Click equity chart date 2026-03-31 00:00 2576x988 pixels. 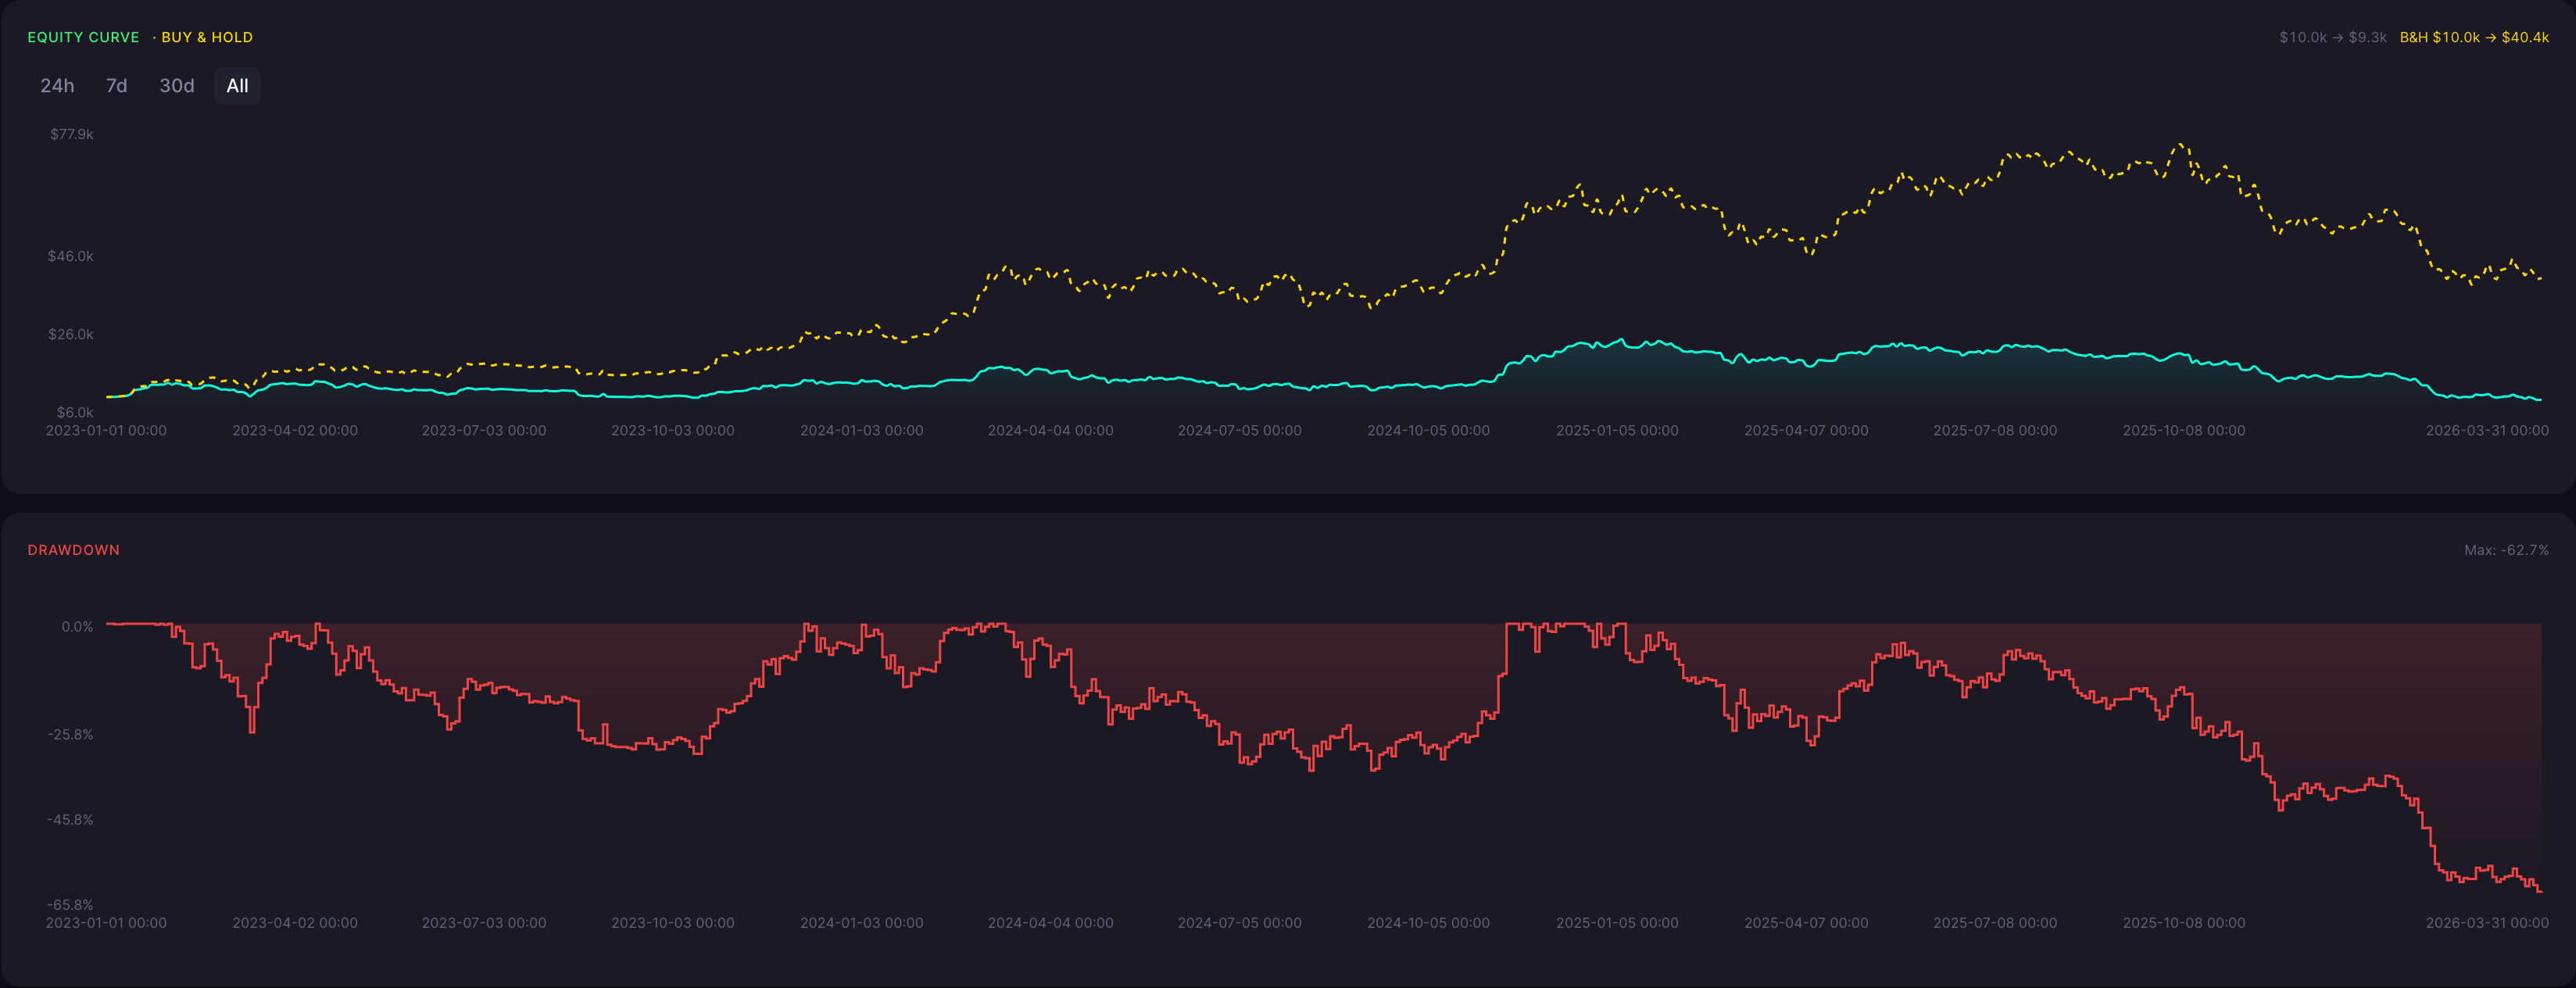point(2487,430)
